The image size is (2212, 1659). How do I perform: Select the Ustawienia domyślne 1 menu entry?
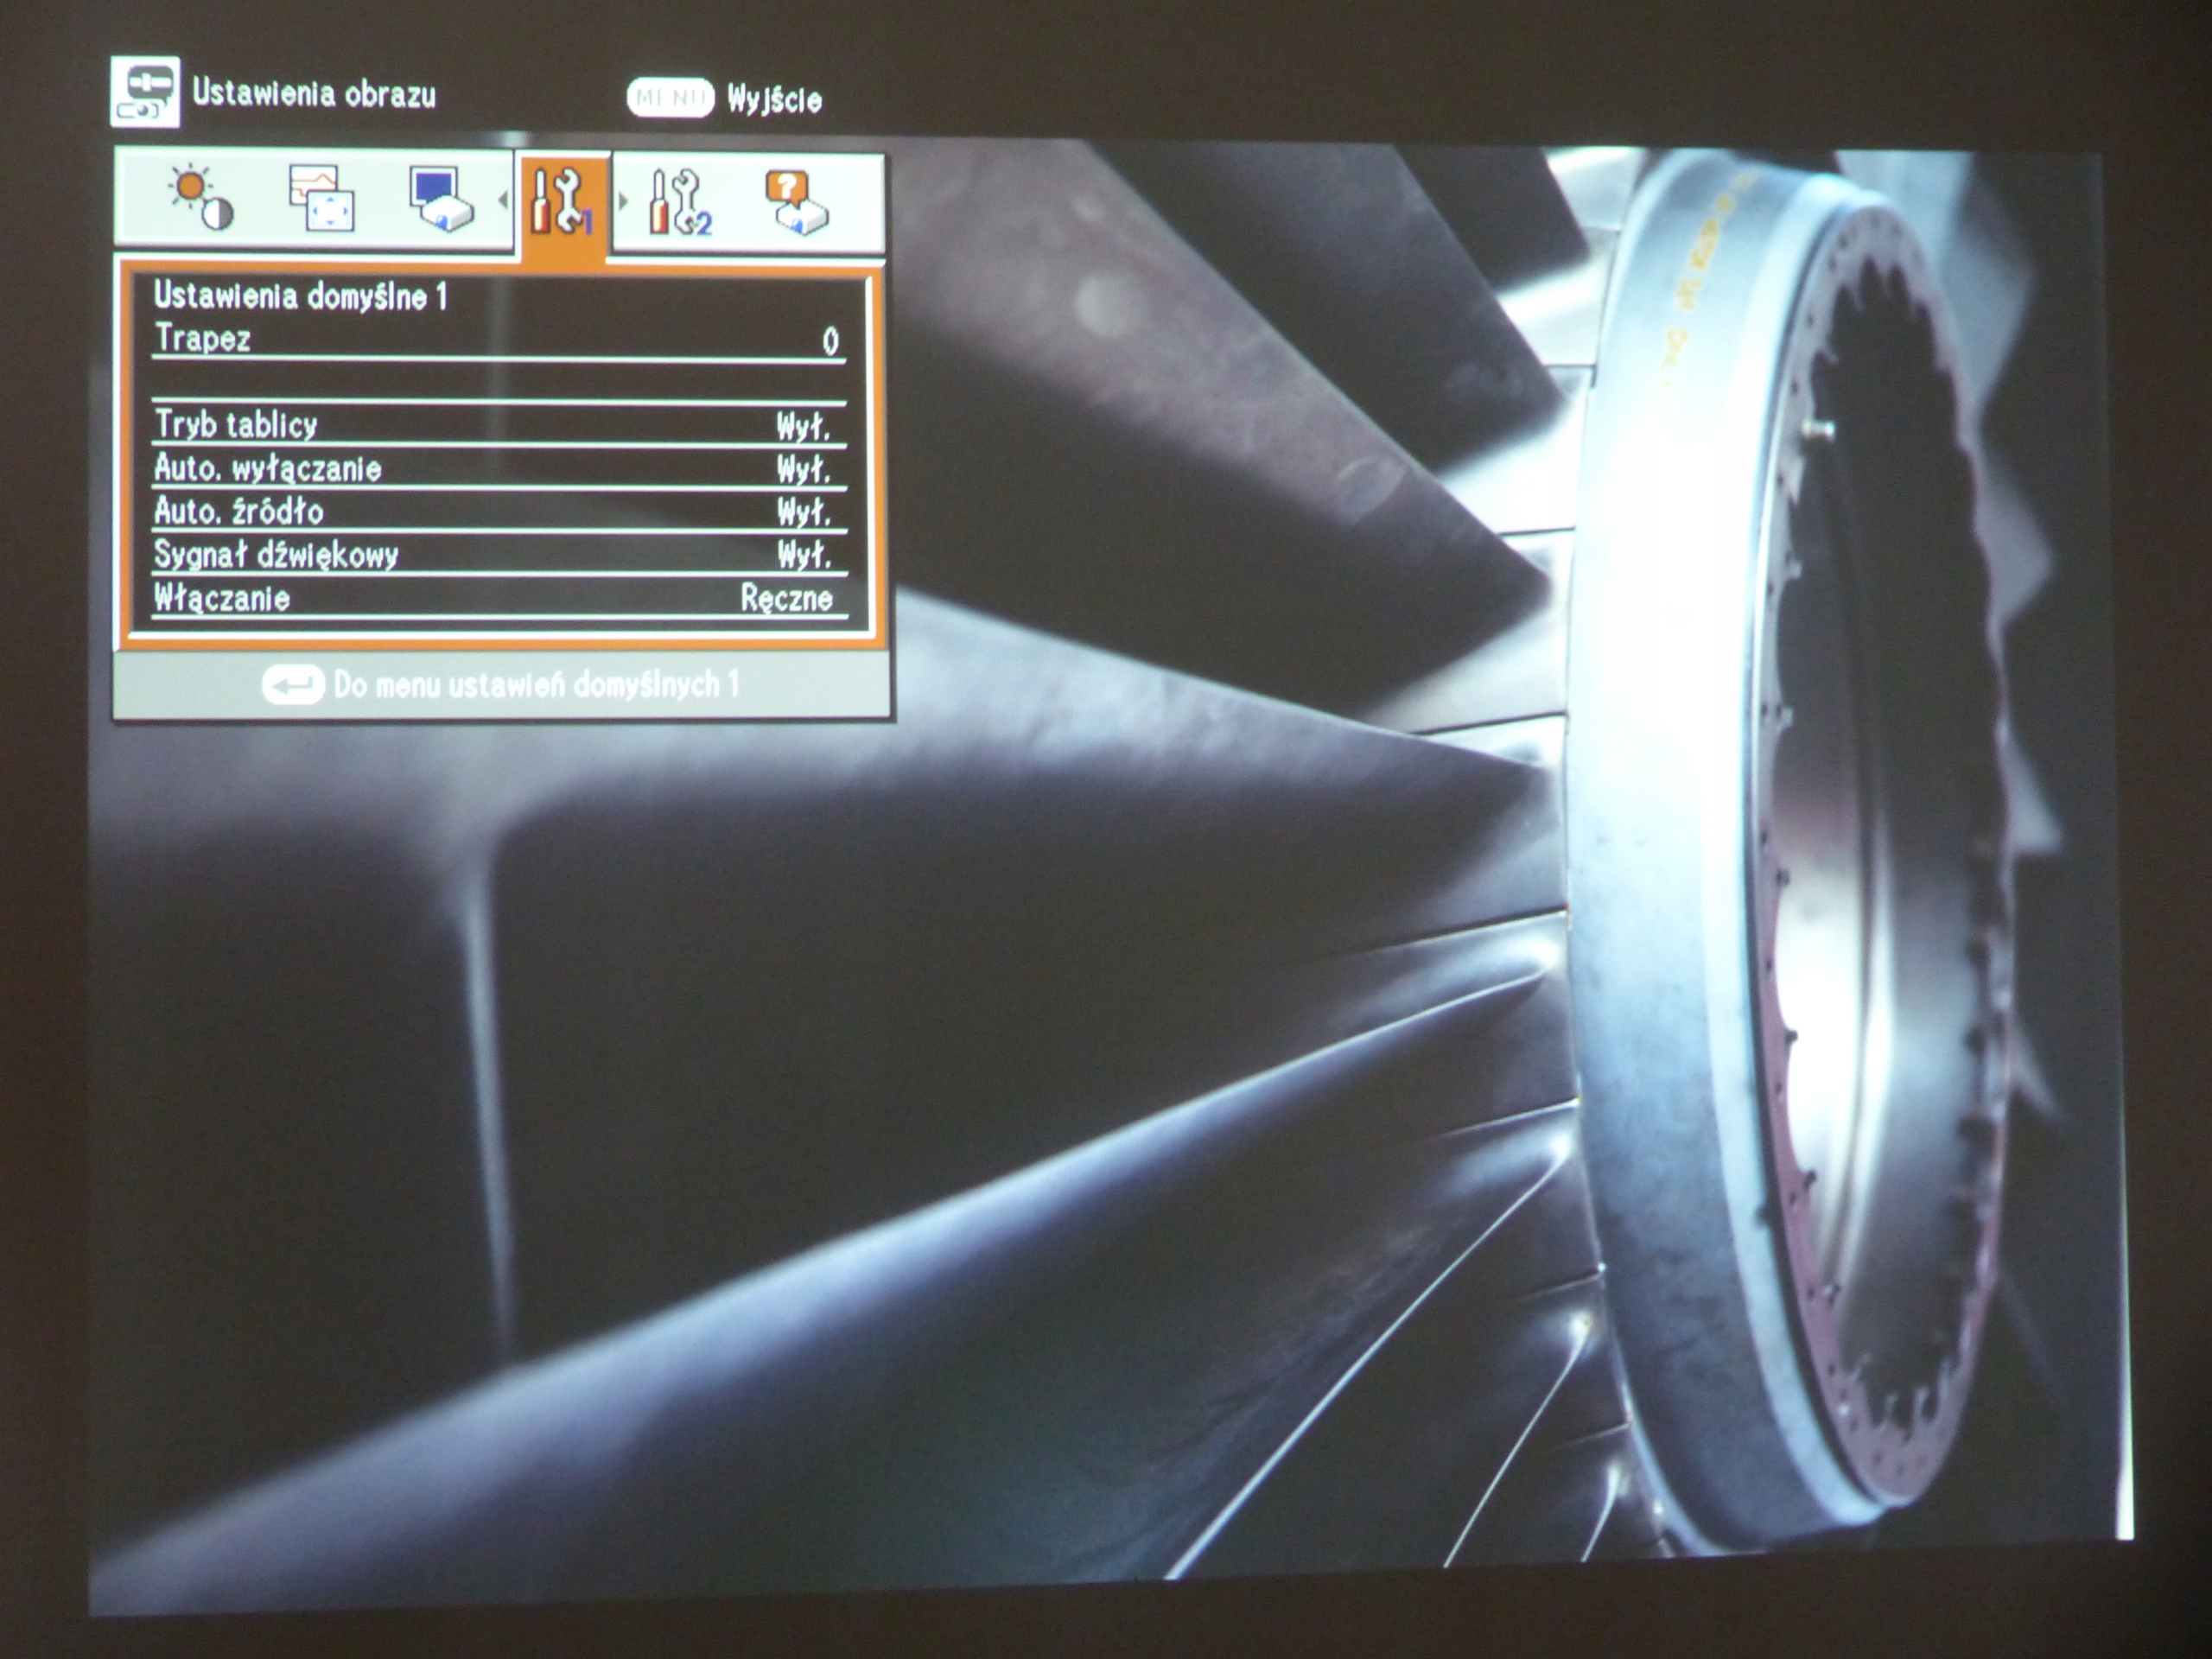300,295
